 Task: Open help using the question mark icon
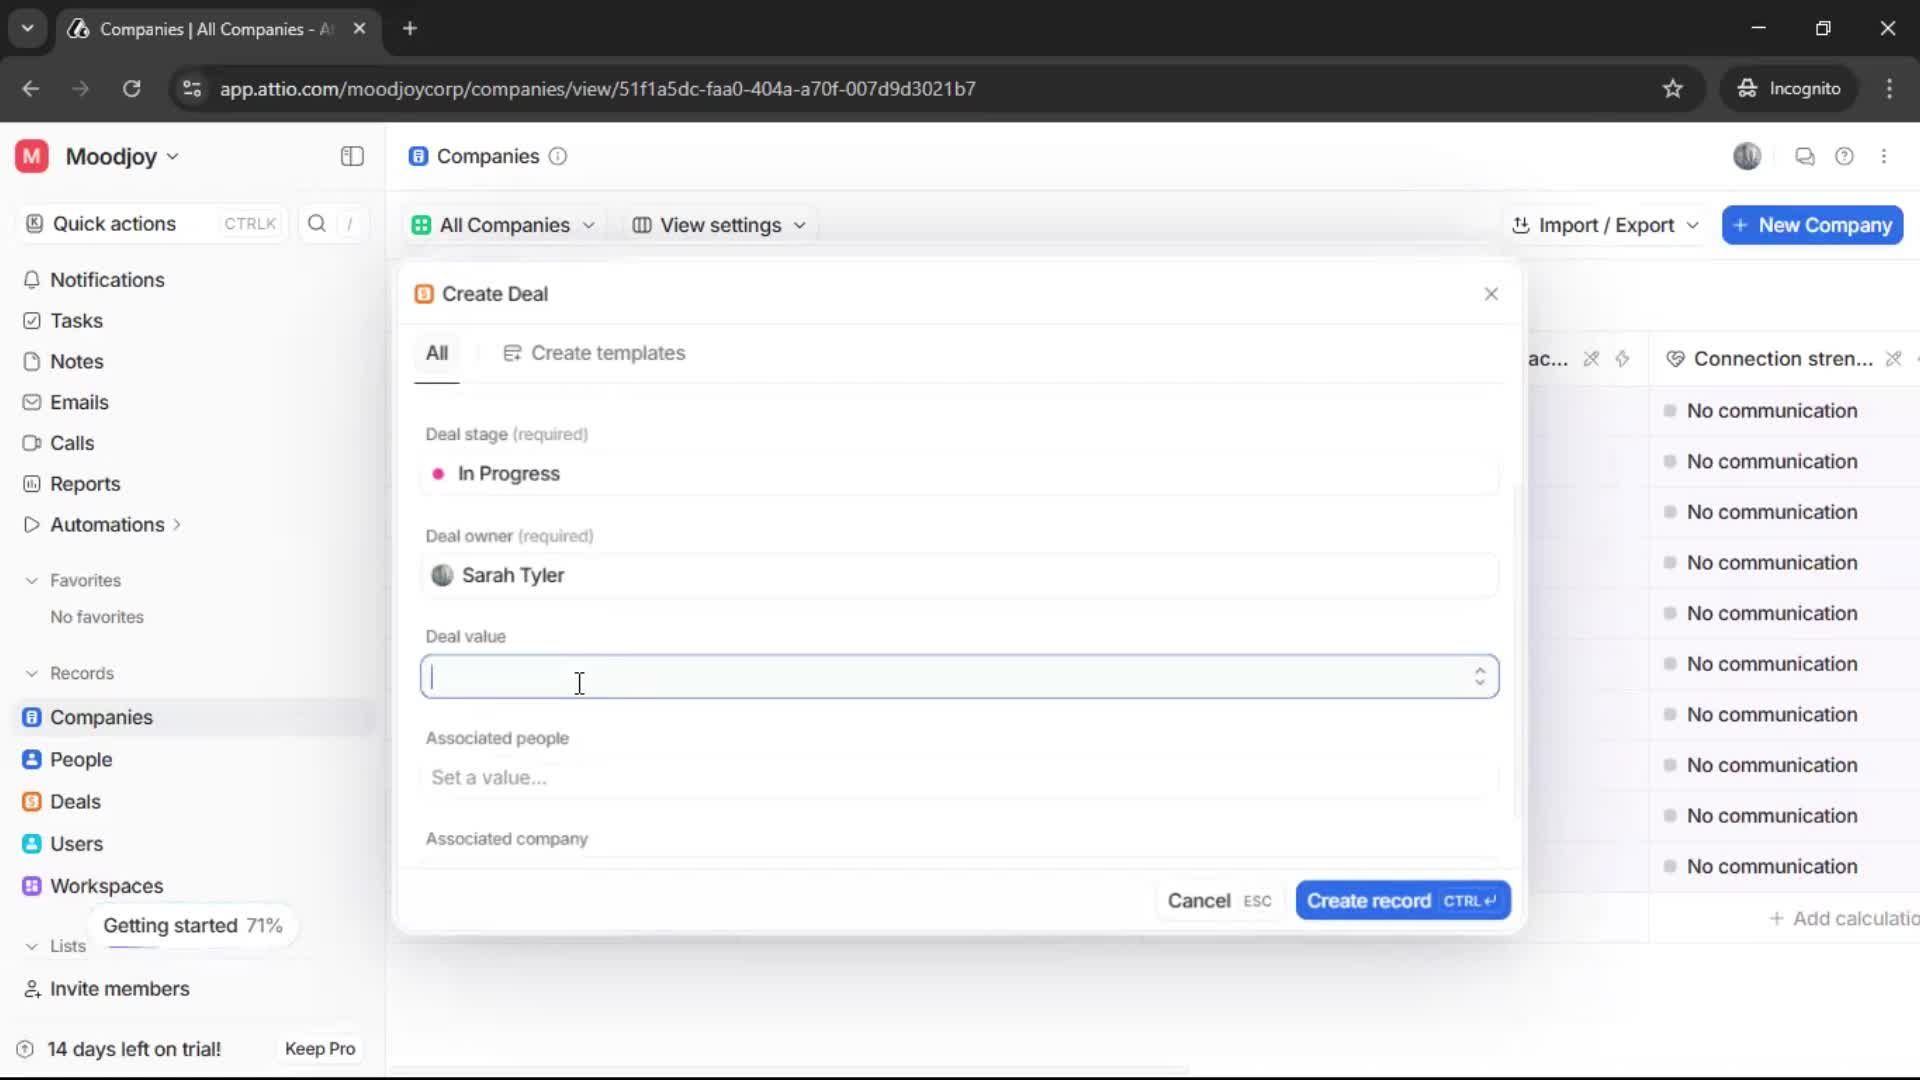point(1845,156)
